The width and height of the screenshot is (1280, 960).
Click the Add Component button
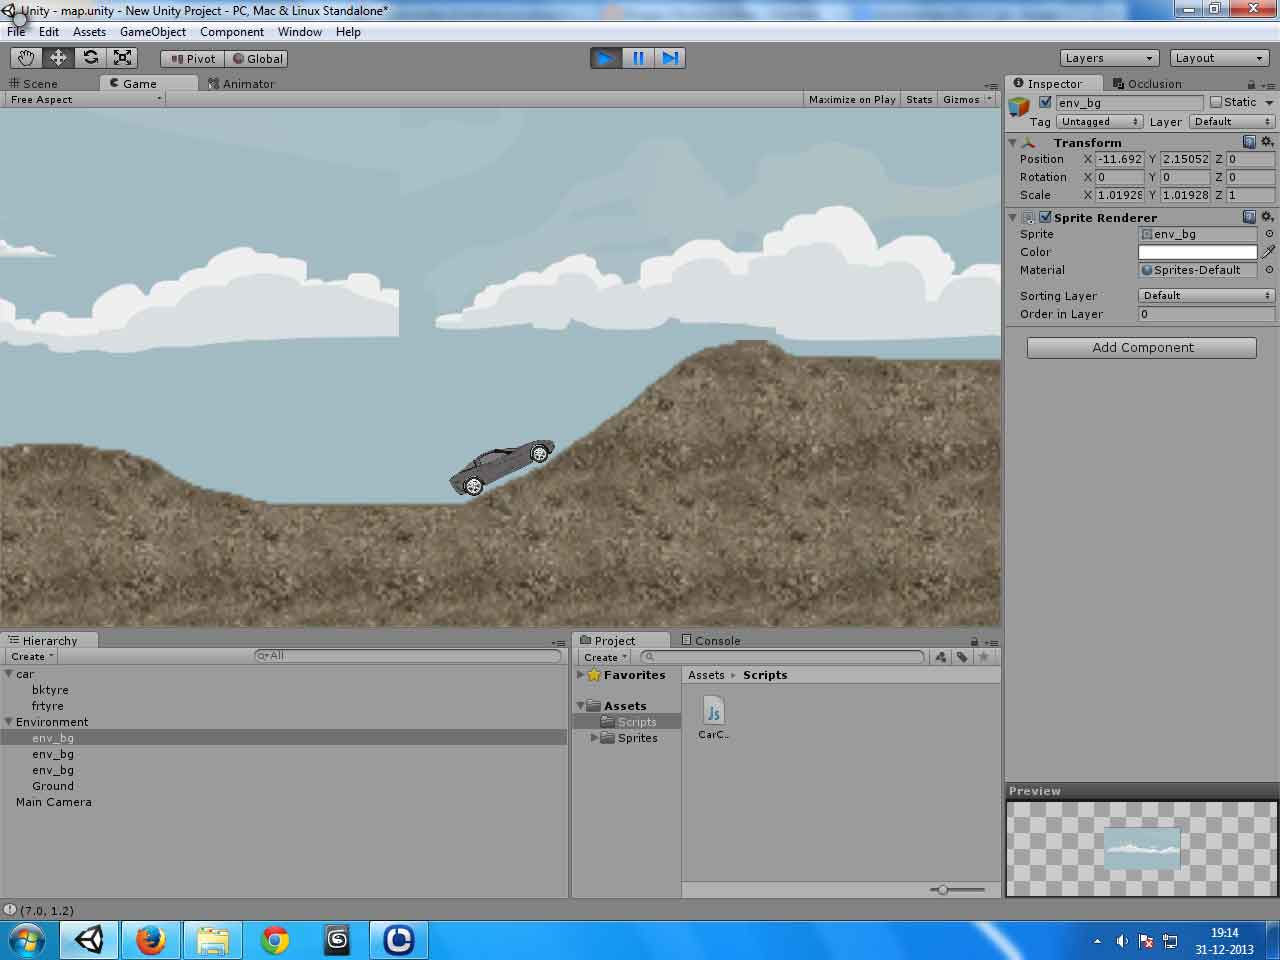1142,348
